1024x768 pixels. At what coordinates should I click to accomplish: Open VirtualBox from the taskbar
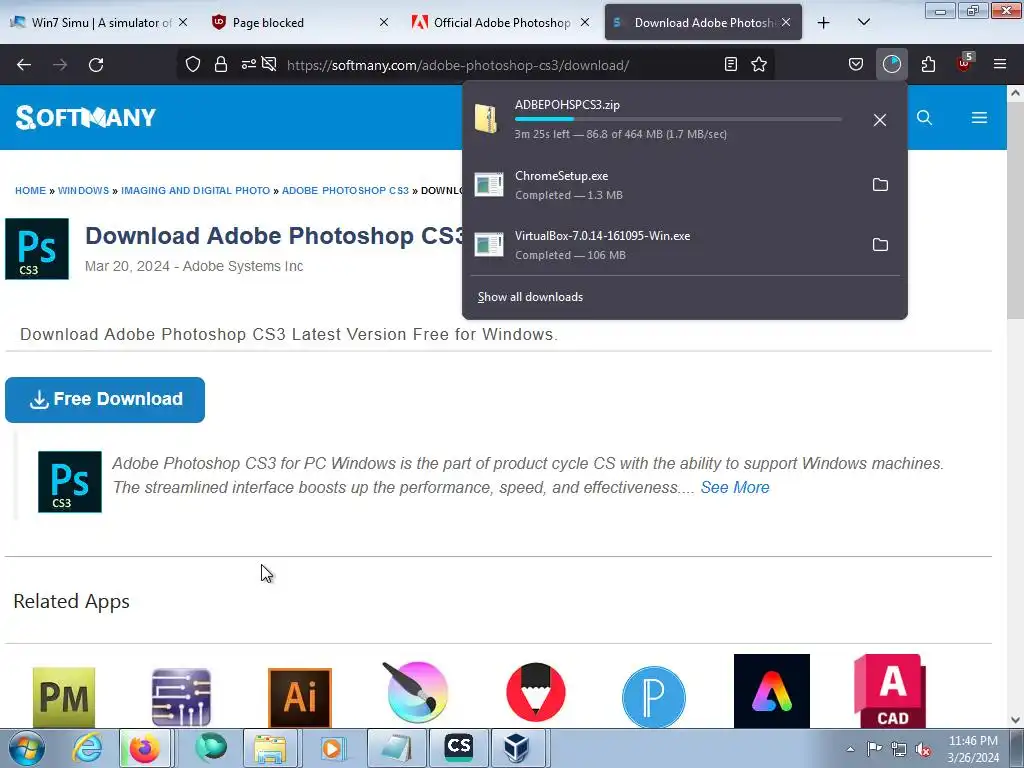coord(517,748)
